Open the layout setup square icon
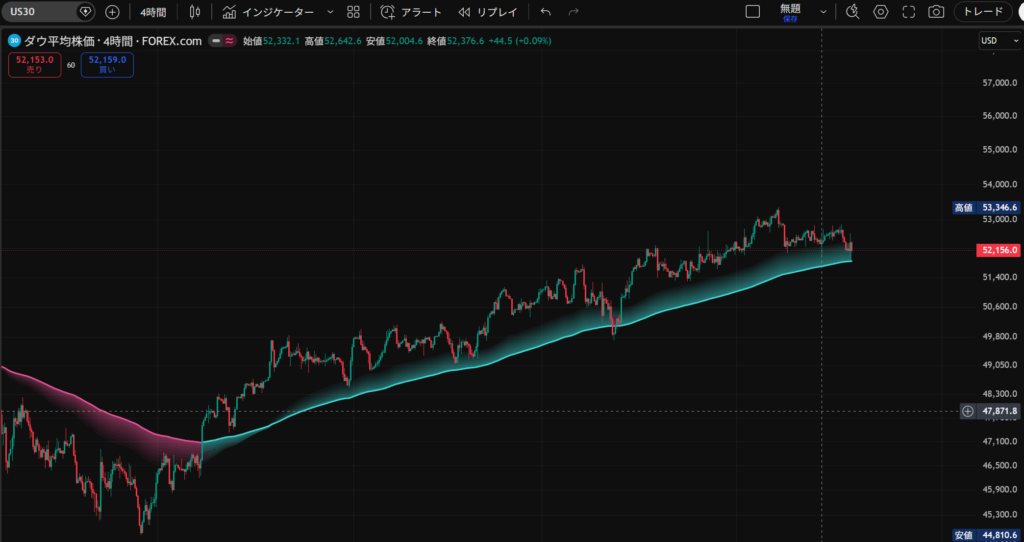This screenshot has height=542, width=1024. pyautogui.click(x=753, y=12)
